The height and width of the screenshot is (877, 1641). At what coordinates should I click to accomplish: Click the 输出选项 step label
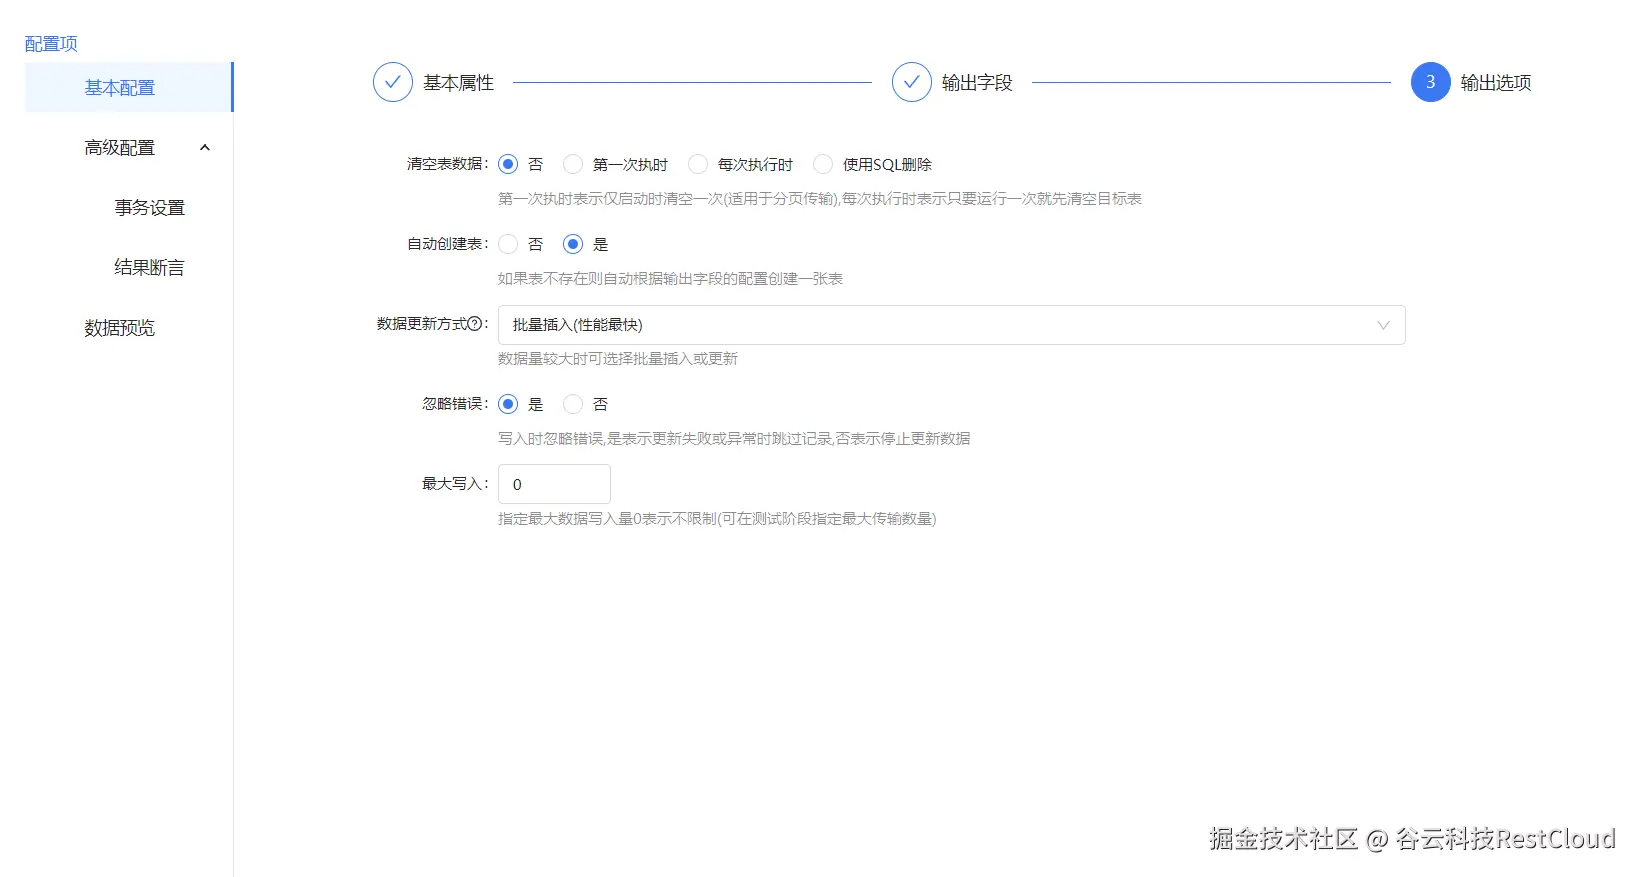click(1496, 83)
